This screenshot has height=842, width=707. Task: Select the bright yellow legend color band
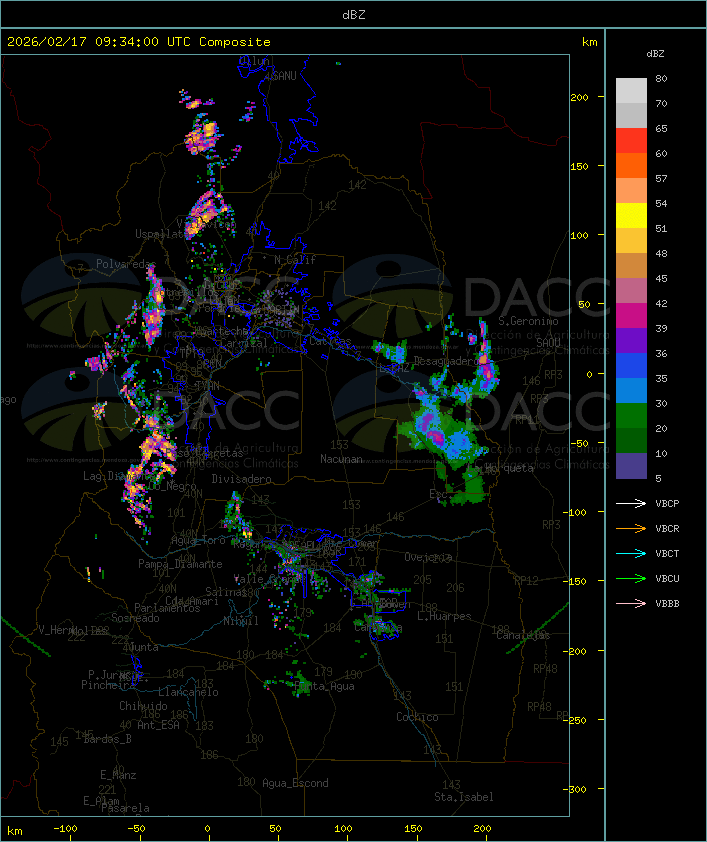coord(631,216)
